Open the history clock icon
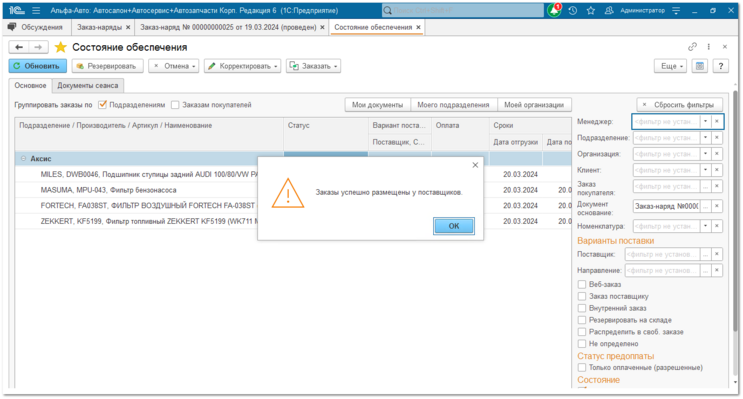This screenshot has width=743, height=399. tap(573, 10)
